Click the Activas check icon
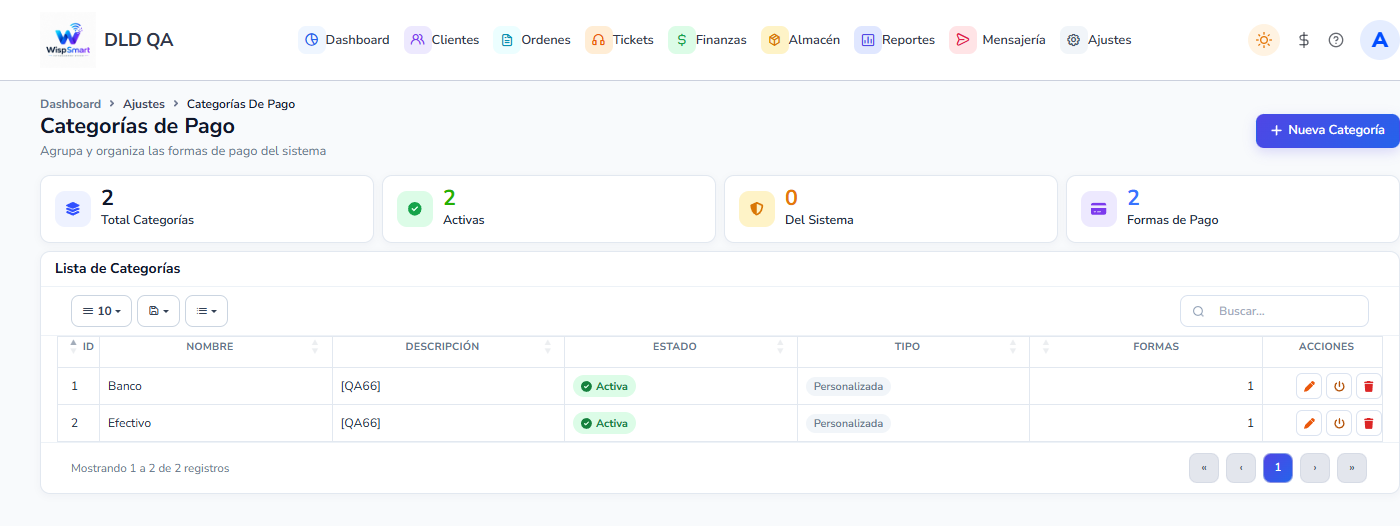Screen dimensions: 1400x526 pos(415,209)
